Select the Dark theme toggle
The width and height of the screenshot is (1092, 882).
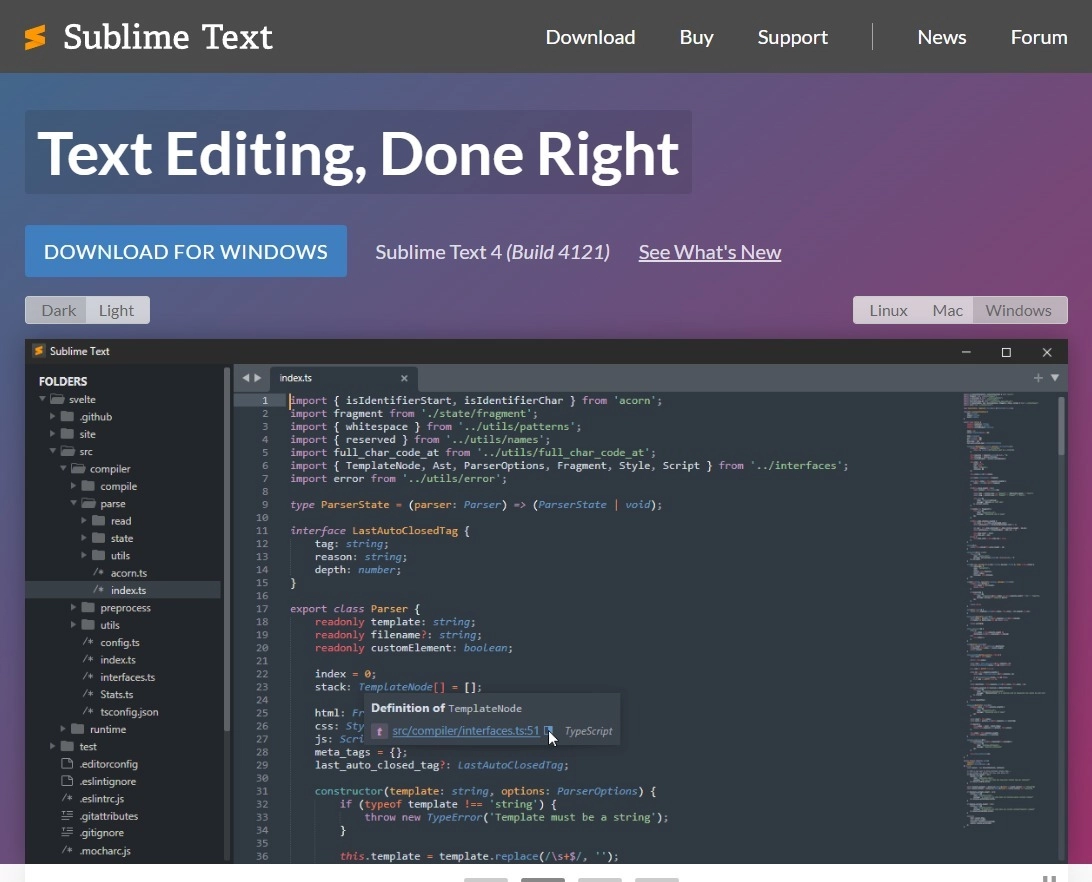tap(58, 310)
